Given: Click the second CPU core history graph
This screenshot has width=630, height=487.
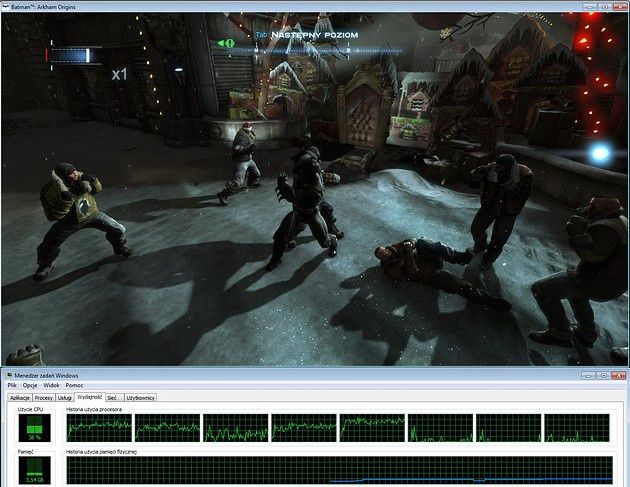Looking at the screenshot, I should (168, 428).
